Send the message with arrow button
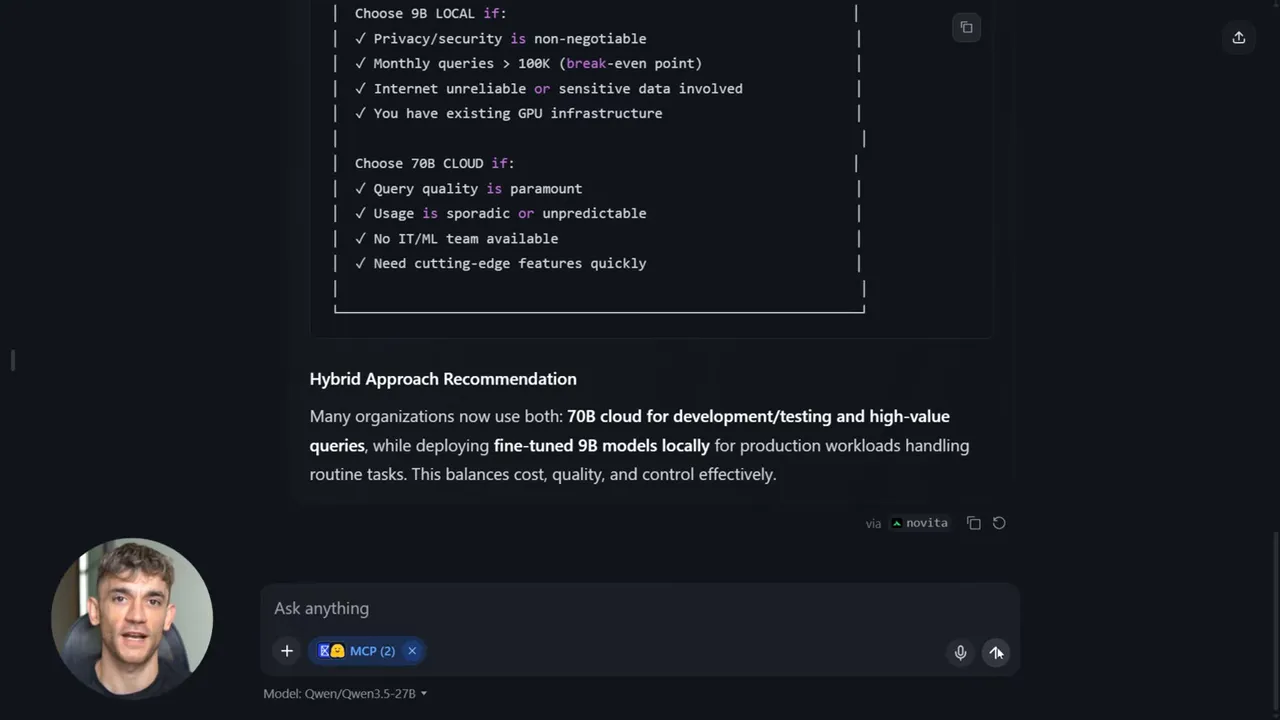 click(x=996, y=653)
